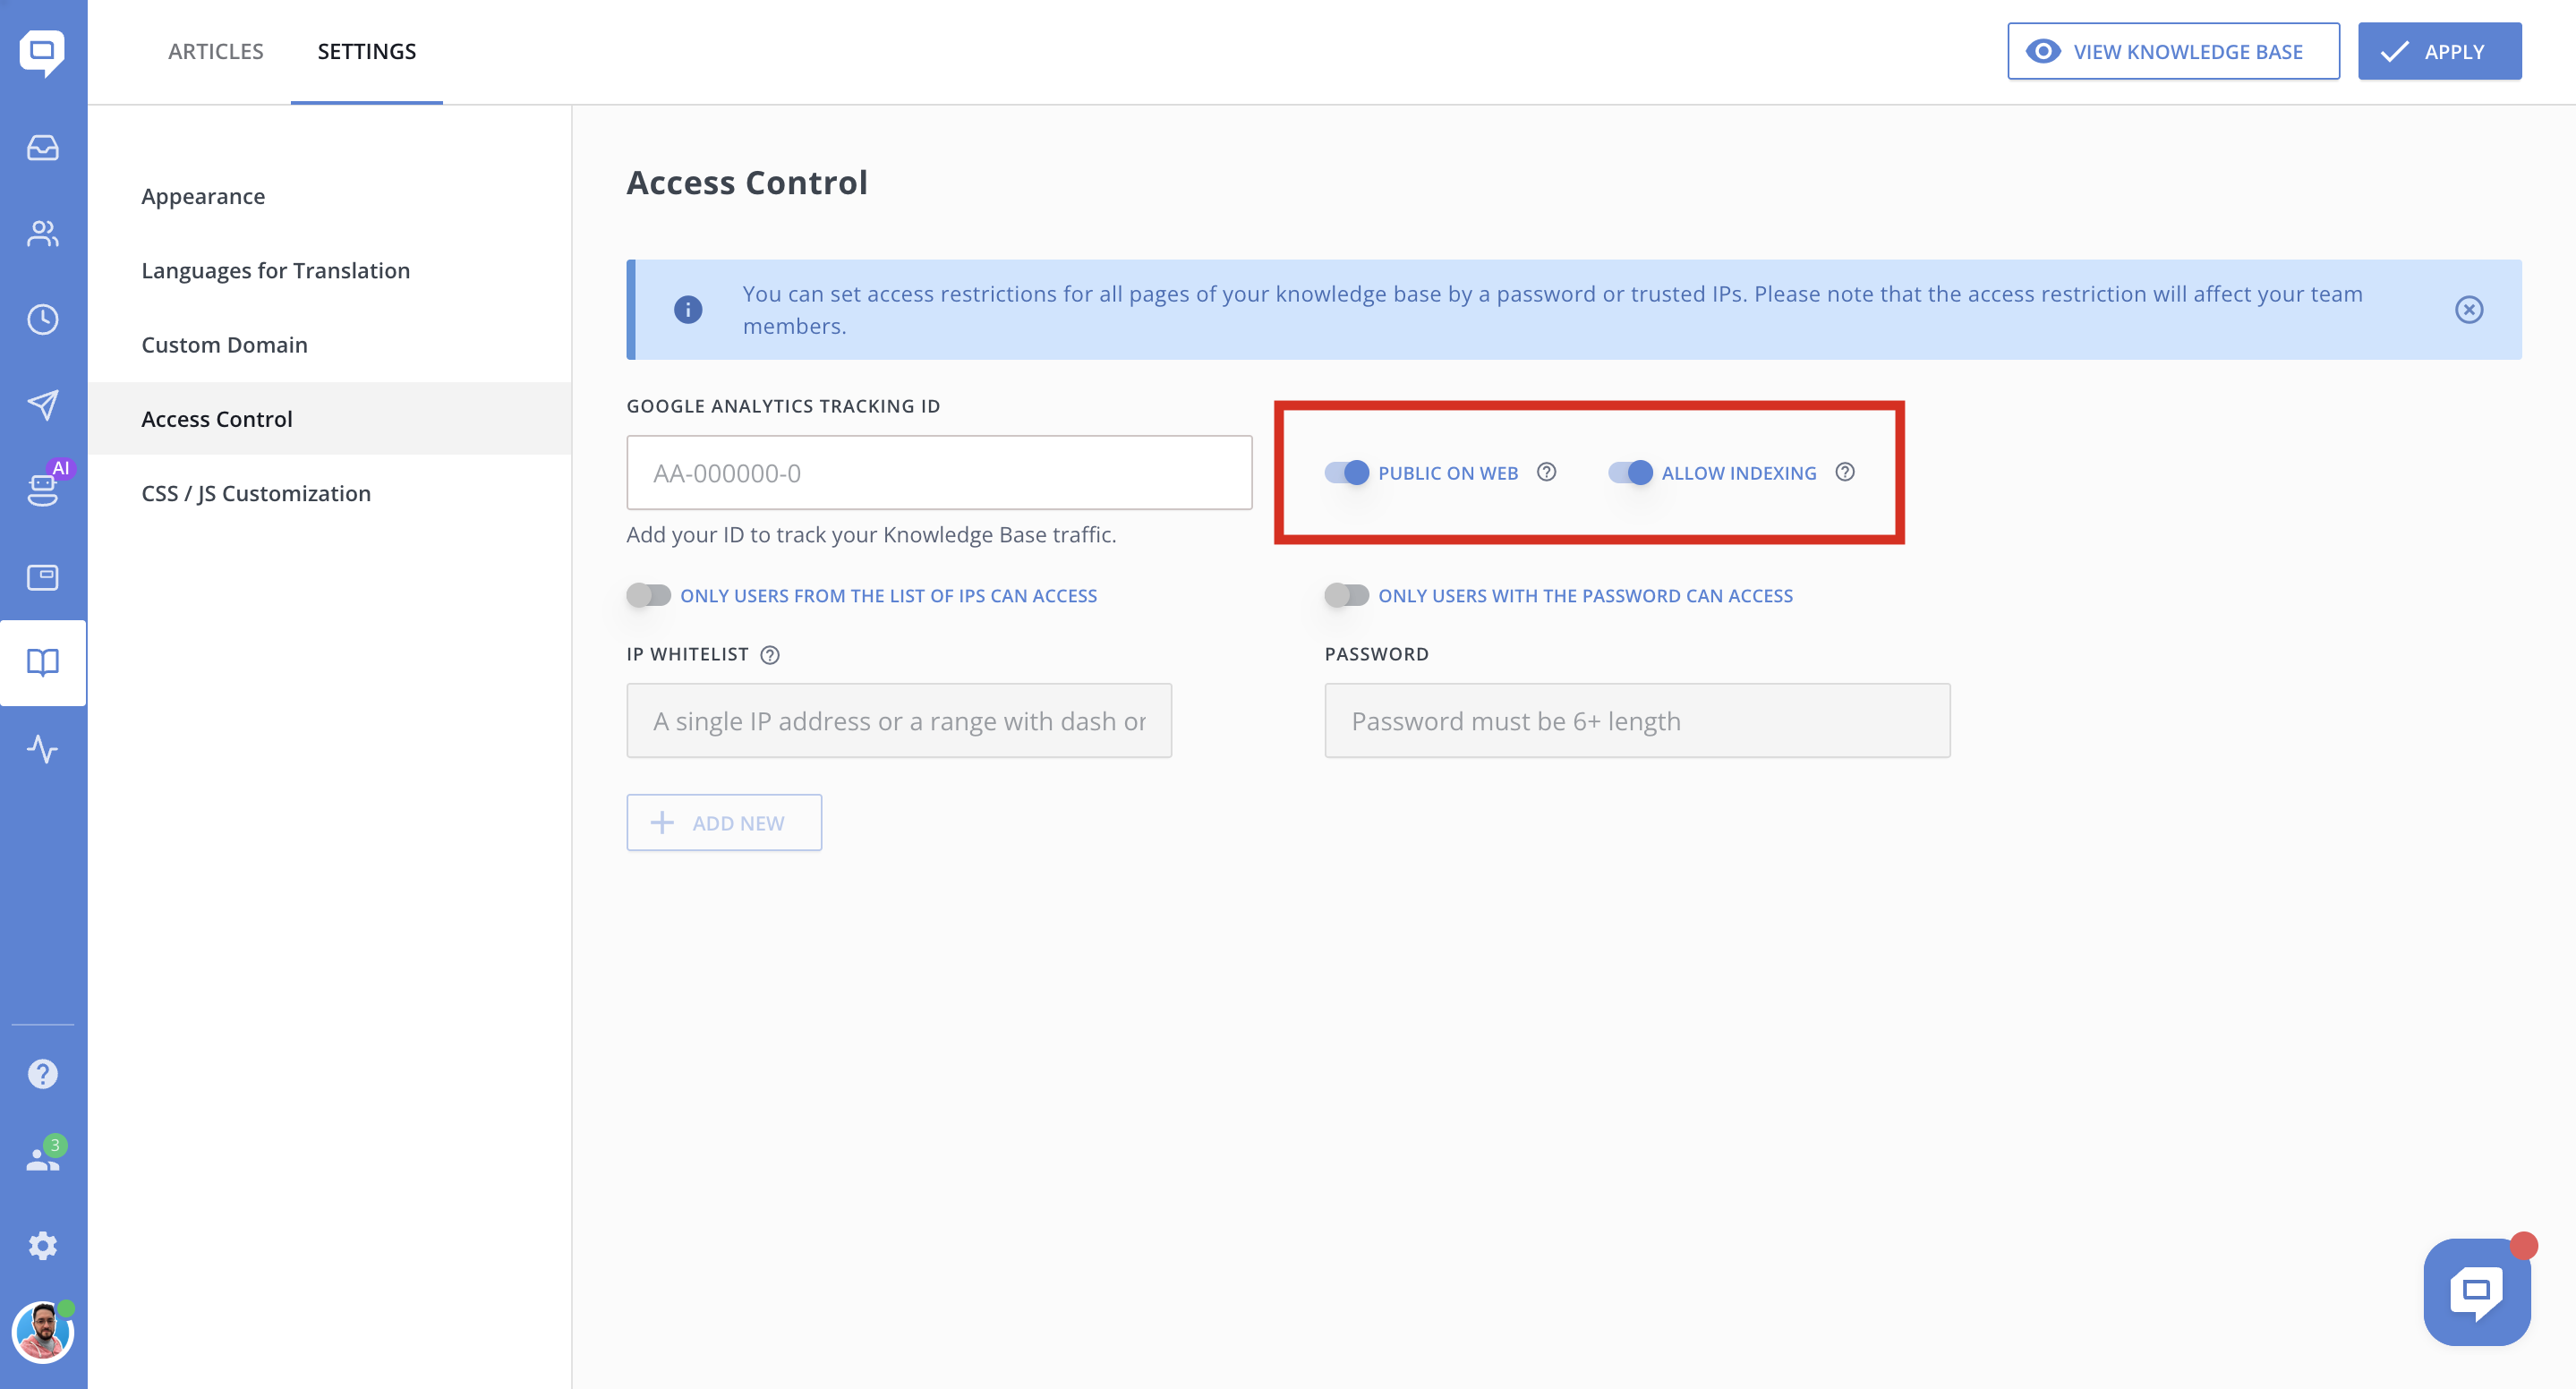
Task: Open the contacts people icon in sidebar
Action: pos(42,234)
